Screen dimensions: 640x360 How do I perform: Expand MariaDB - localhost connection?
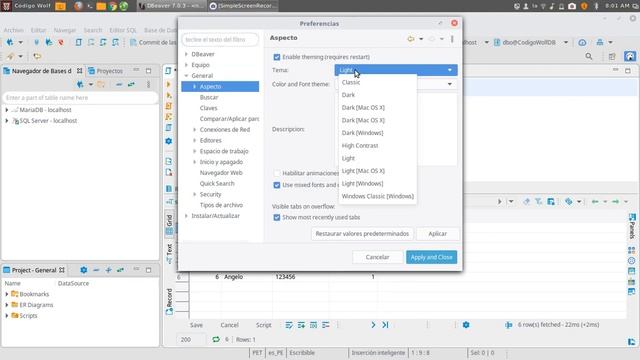coord(7,110)
